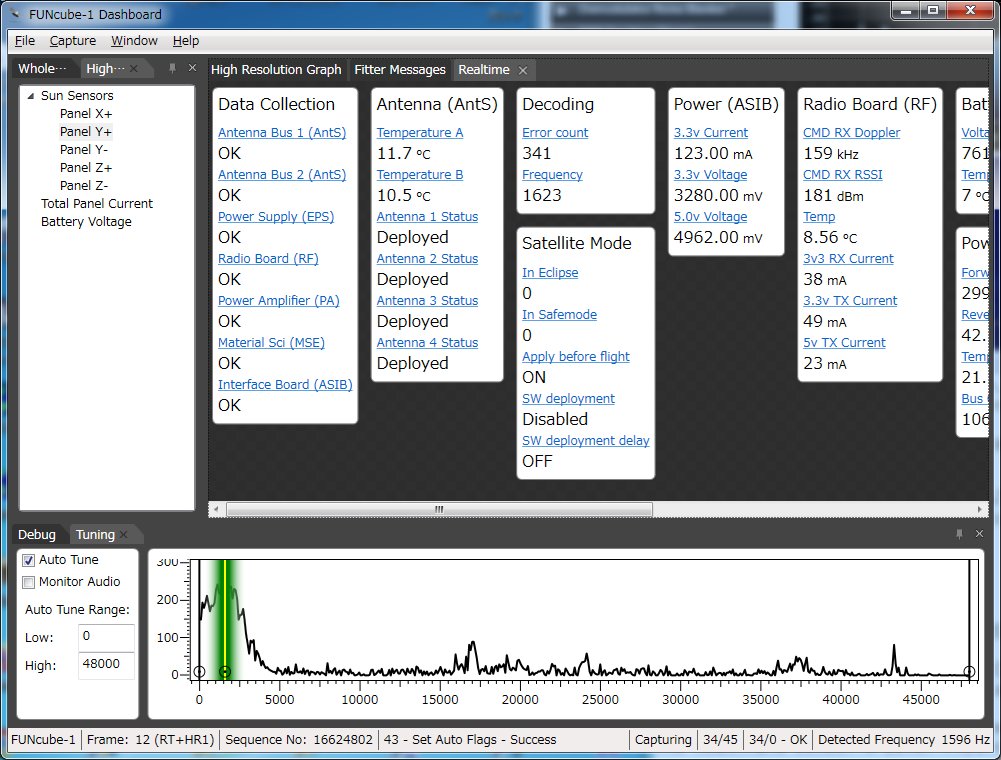Click the left range limit handle at 0
Viewport: 1001px width, 760px height.
(199, 671)
